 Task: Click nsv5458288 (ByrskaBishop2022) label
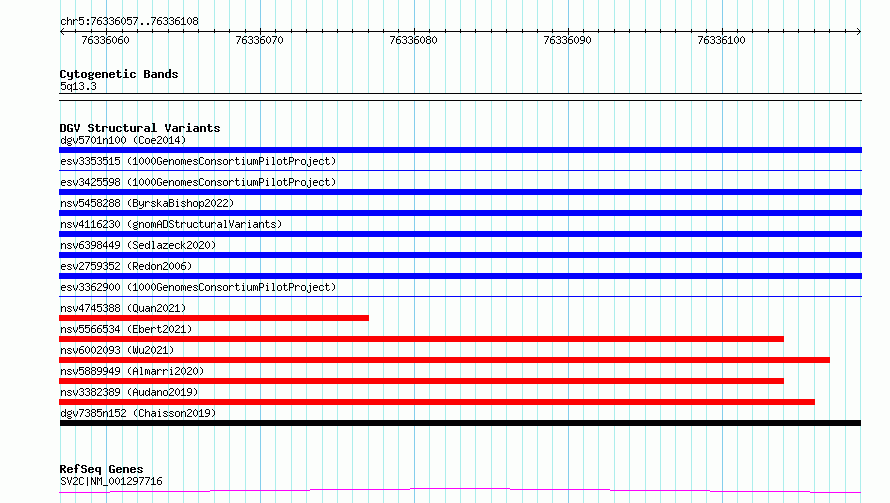[147, 203]
